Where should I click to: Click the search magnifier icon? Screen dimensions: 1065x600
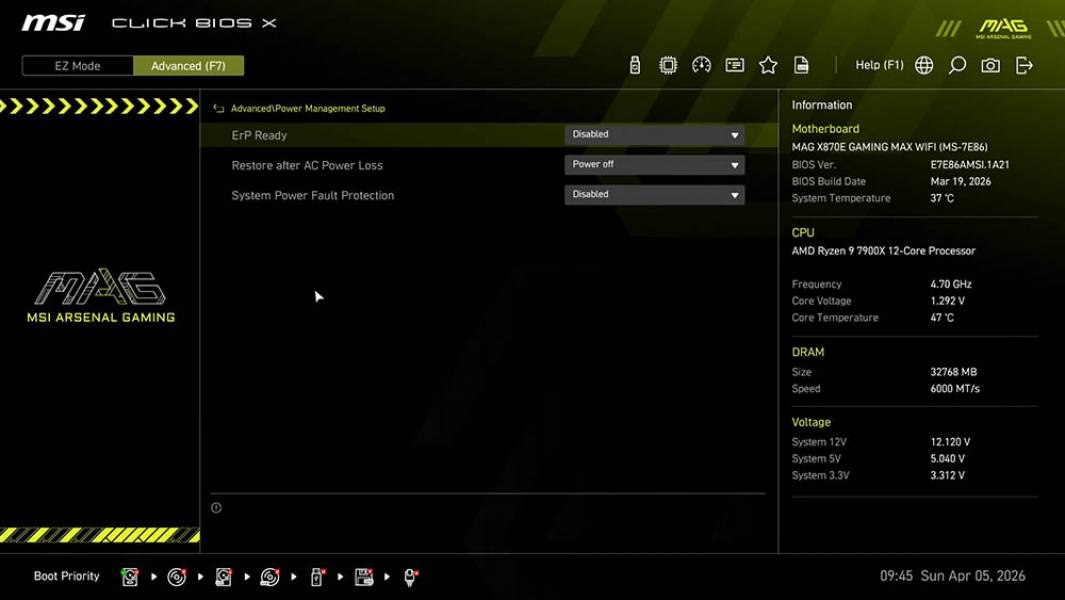pos(956,64)
